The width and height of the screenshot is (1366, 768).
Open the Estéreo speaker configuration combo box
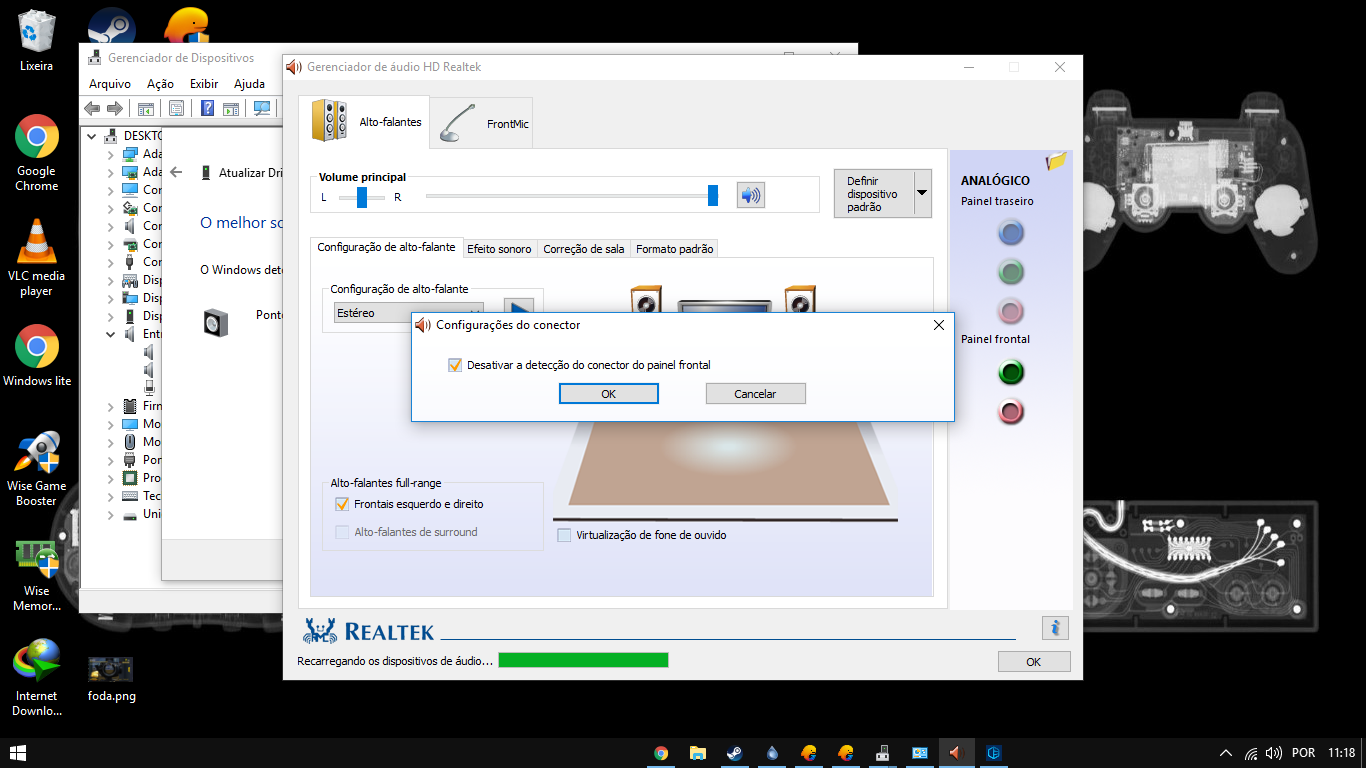point(409,313)
